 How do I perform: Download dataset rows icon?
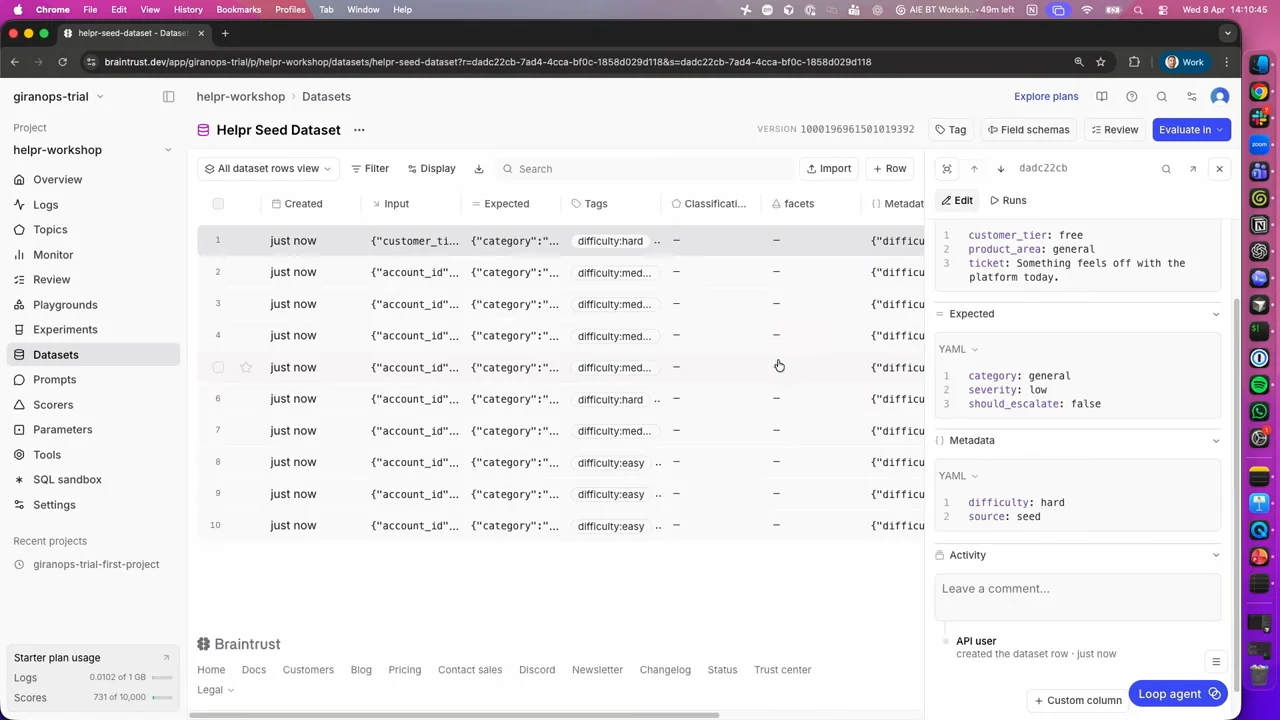pos(479,169)
